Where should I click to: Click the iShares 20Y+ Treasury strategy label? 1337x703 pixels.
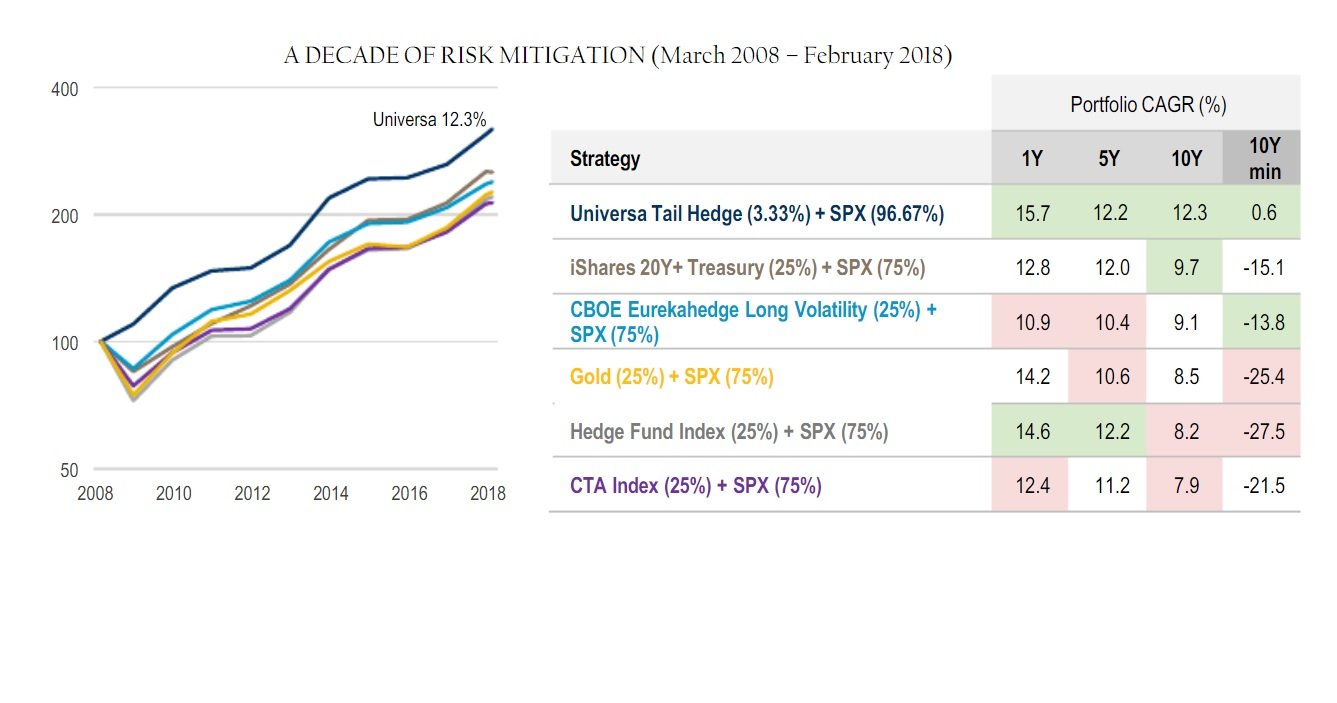747,268
